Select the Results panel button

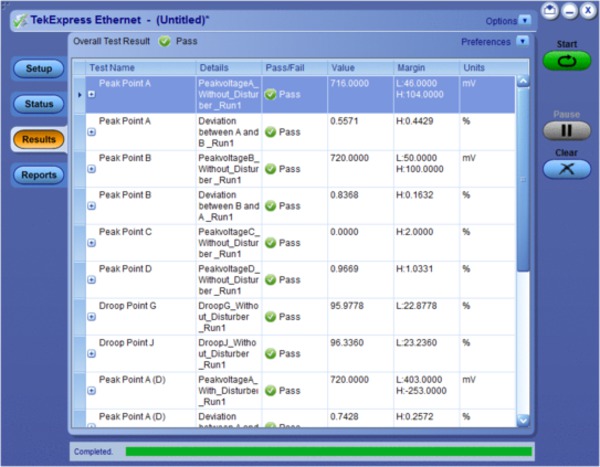(38, 140)
